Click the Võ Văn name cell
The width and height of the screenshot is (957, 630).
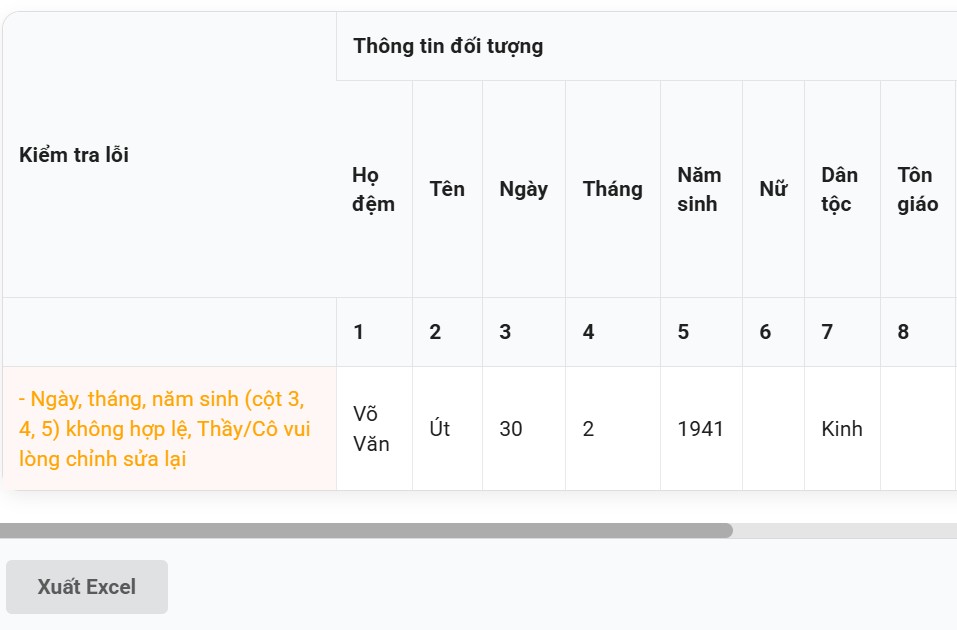pyautogui.click(x=371, y=429)
